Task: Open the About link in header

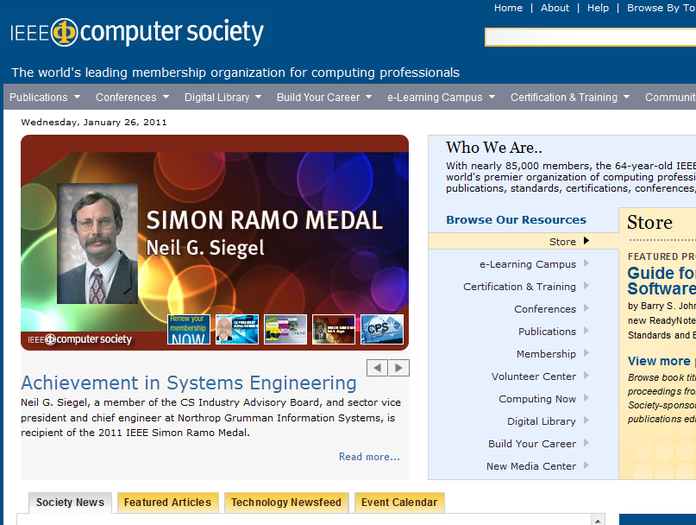Action: coord(555,8)
